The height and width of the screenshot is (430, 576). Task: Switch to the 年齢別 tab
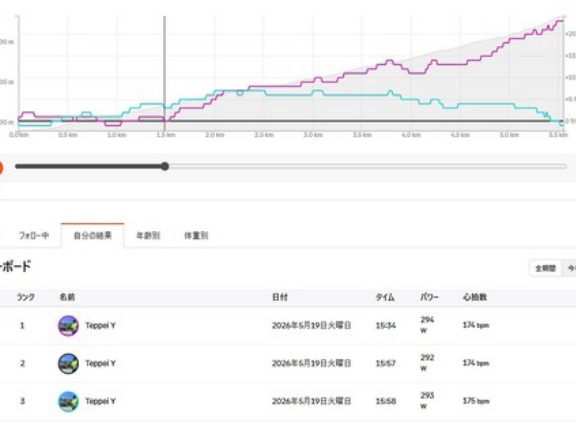point(148,235)
